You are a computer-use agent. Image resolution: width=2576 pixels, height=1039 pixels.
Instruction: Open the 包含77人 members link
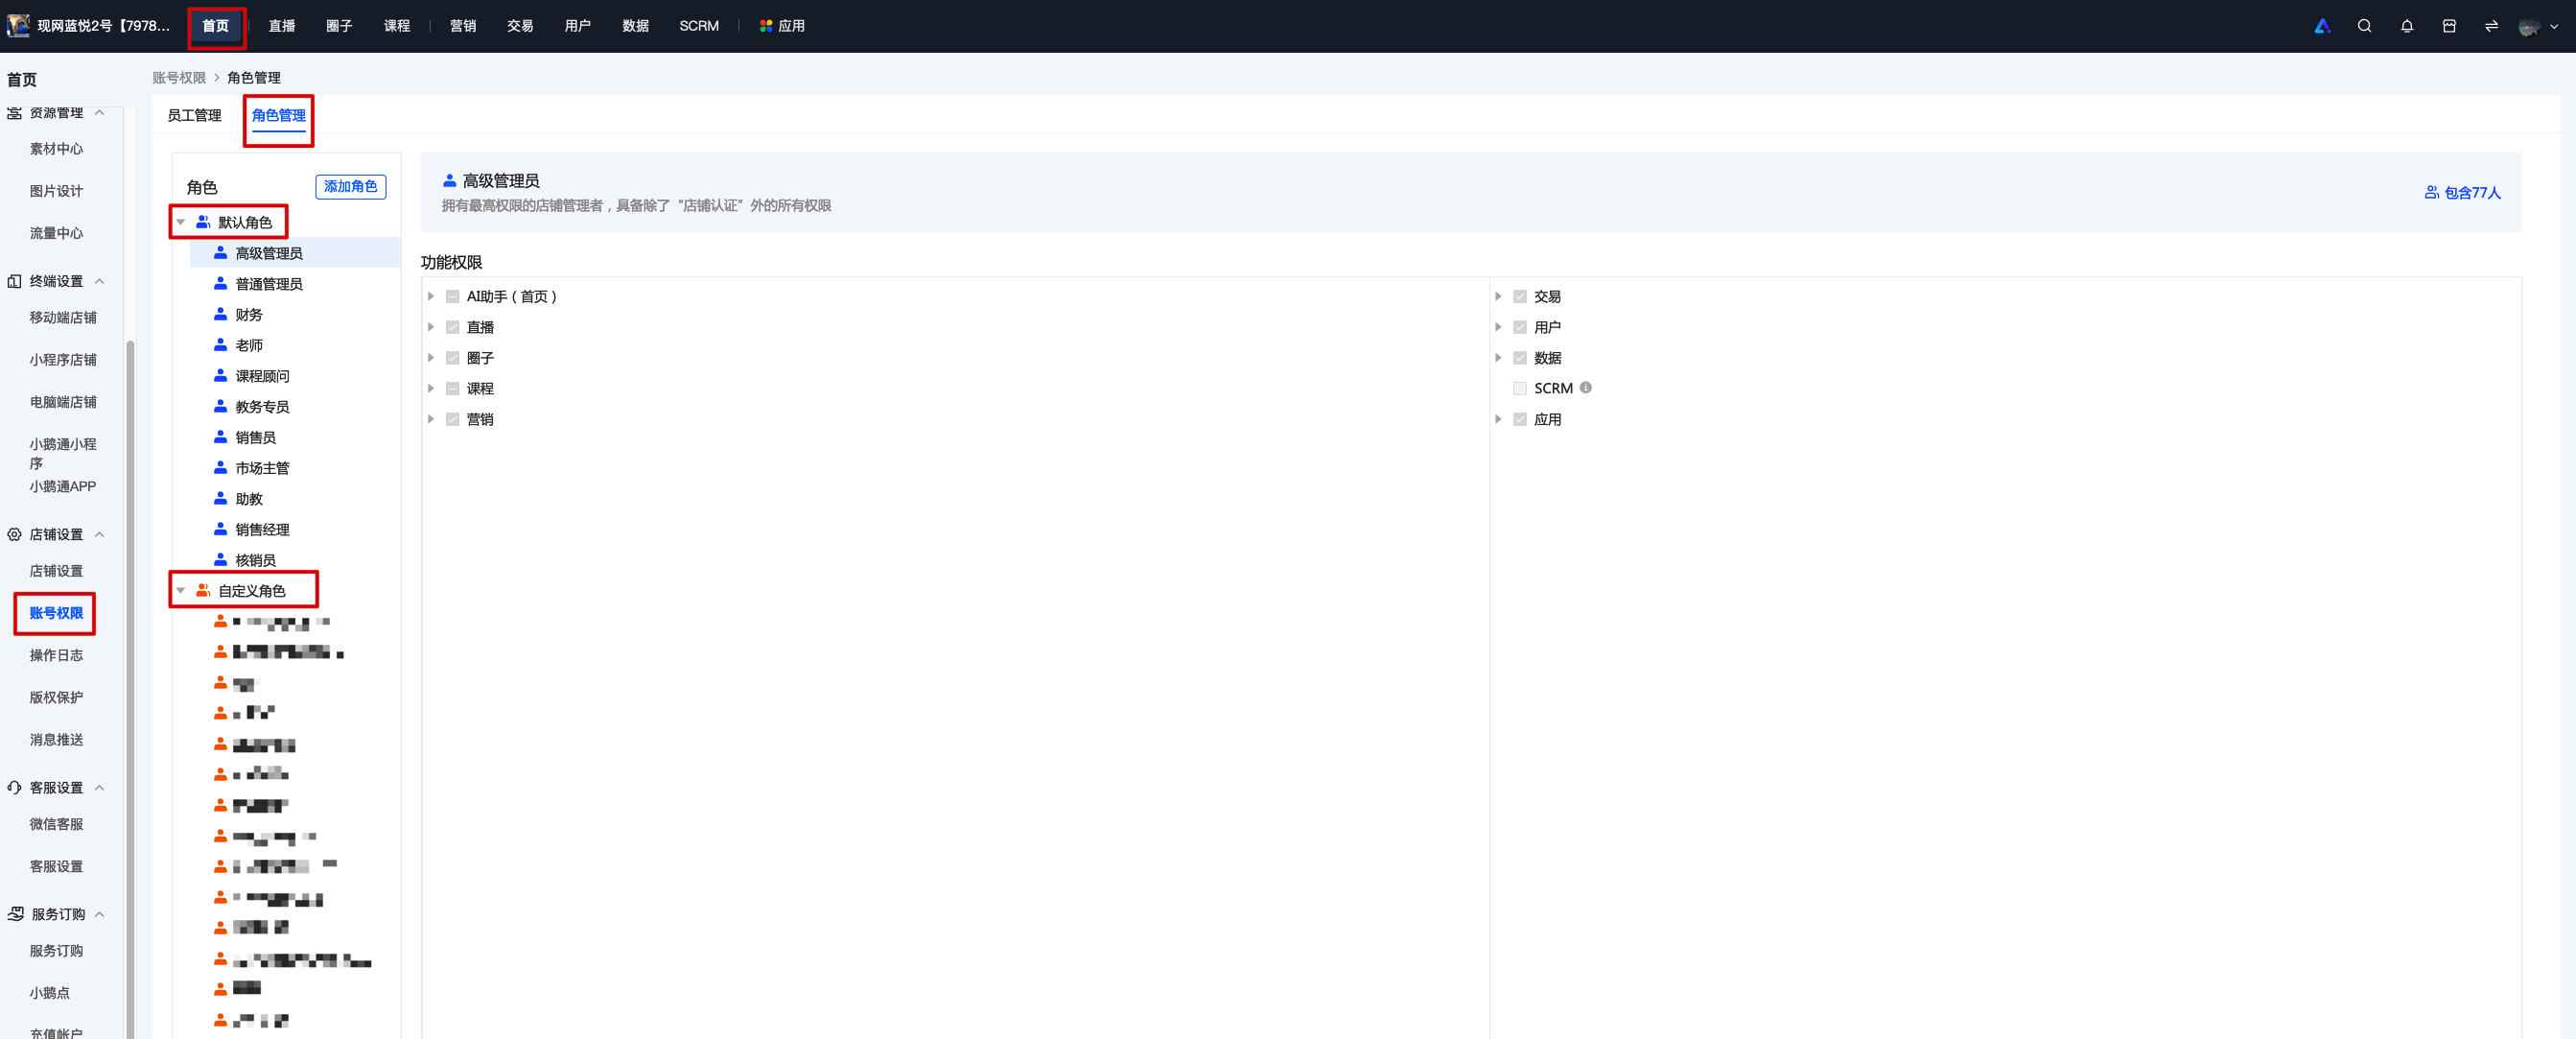[x=2462, y=192]
